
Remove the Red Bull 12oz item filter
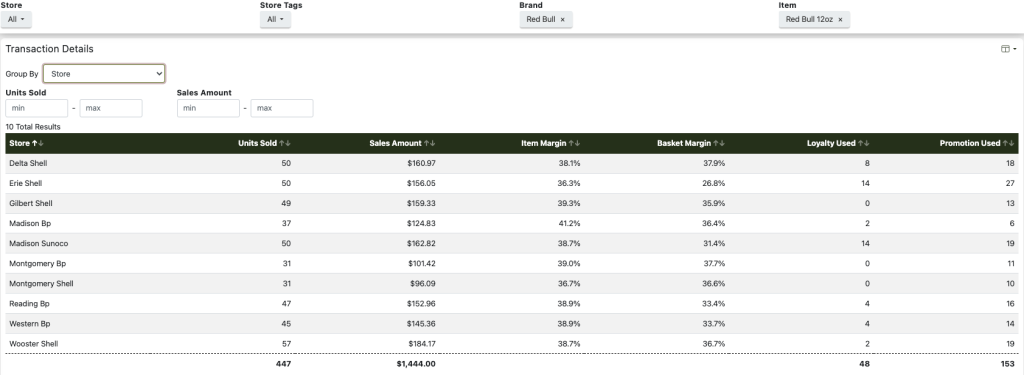tap(840, 20)
